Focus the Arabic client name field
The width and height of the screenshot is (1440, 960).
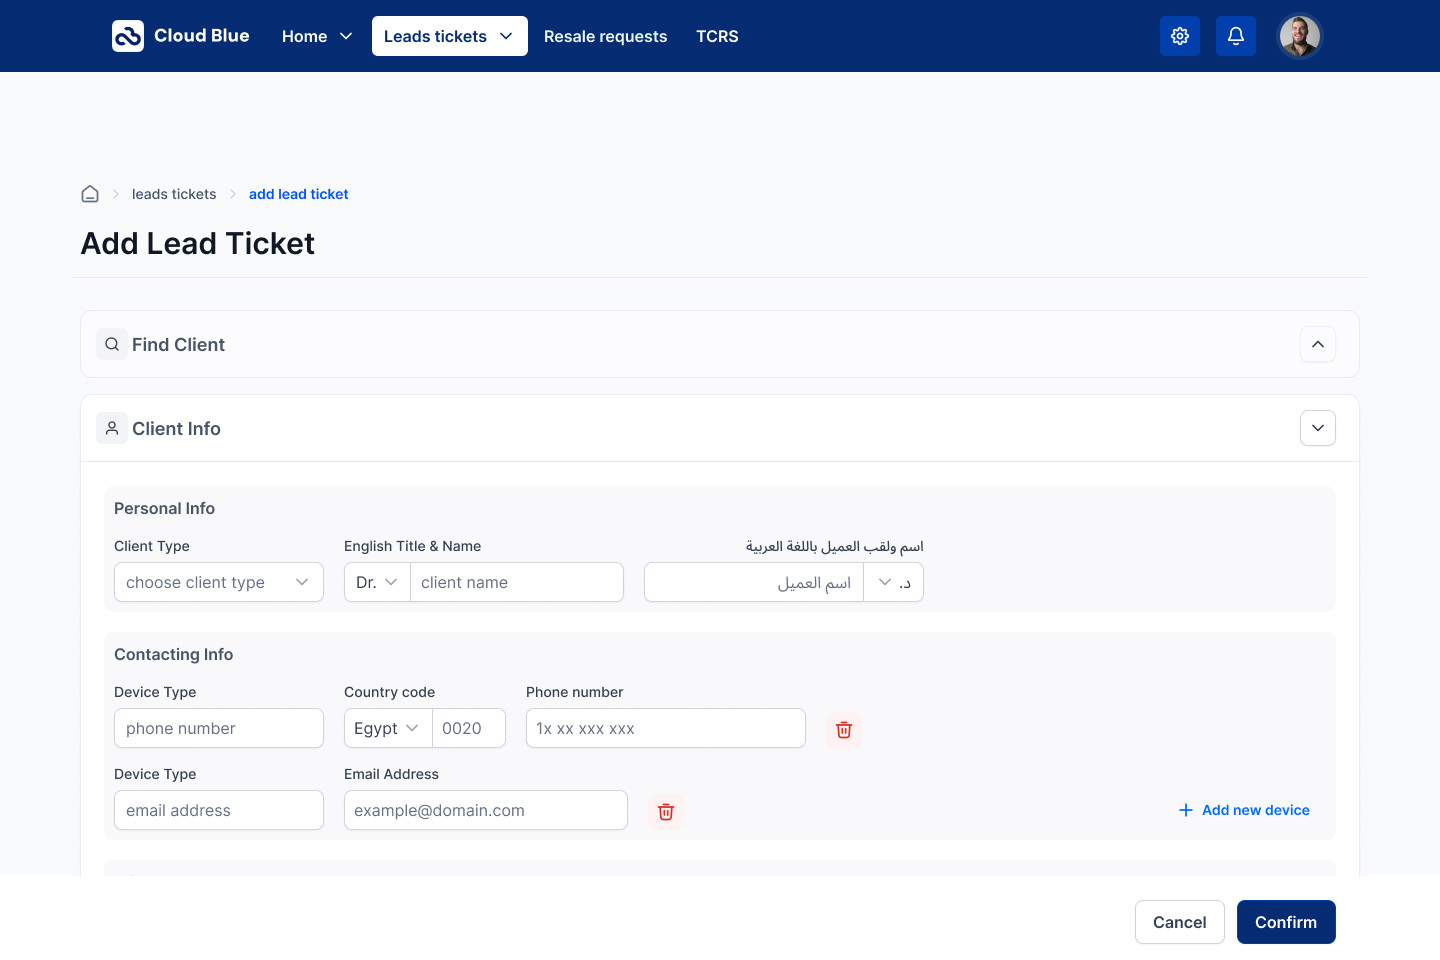pos(754,582)
